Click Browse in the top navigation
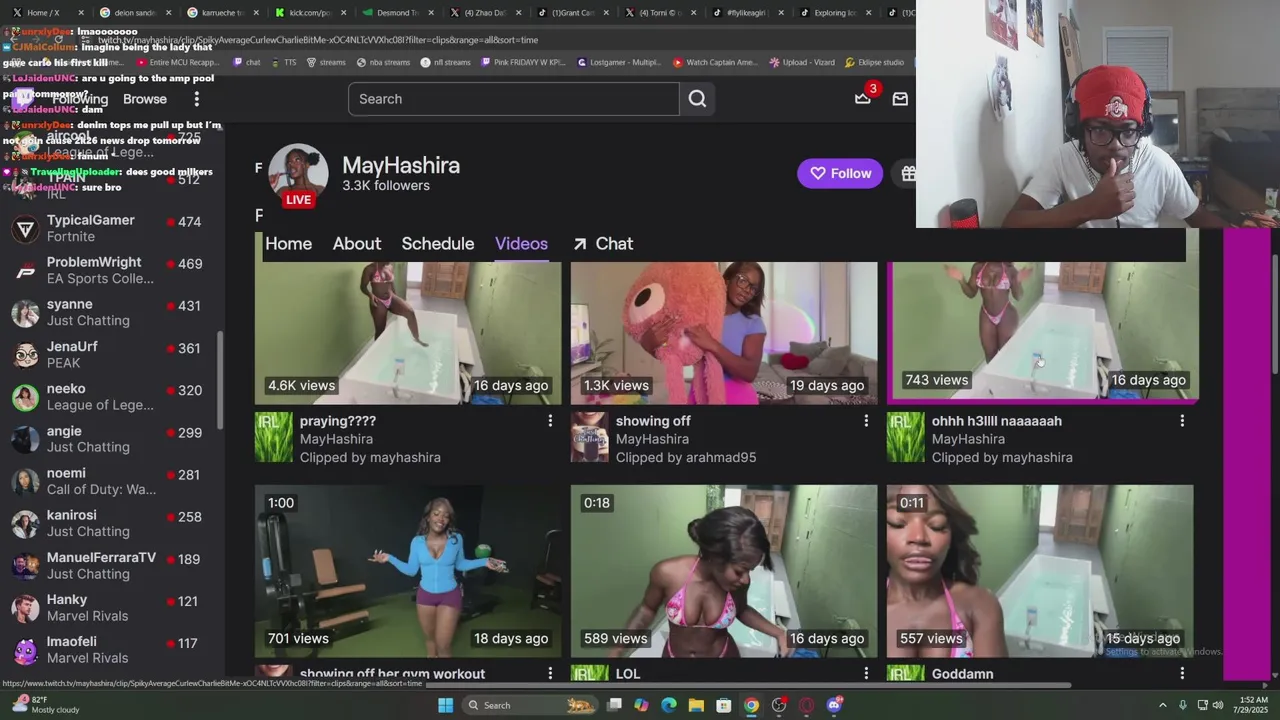The width and height of the screenshot is (1280, 720). click(145, 99)
